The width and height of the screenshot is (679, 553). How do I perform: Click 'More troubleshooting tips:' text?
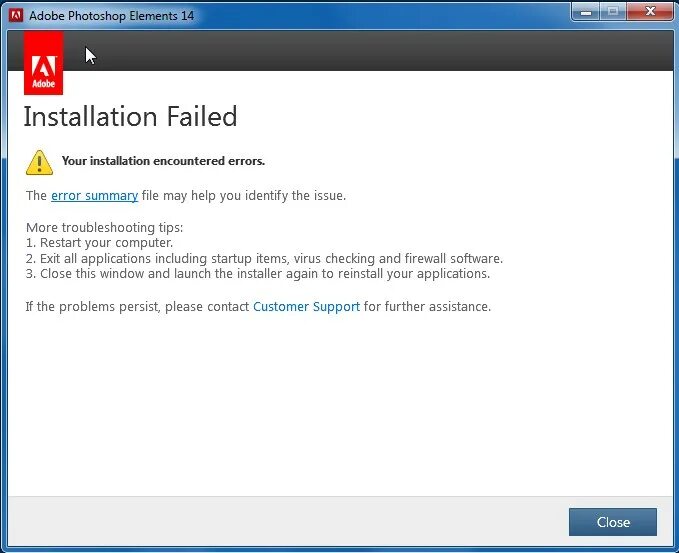[x=104, y=227]
